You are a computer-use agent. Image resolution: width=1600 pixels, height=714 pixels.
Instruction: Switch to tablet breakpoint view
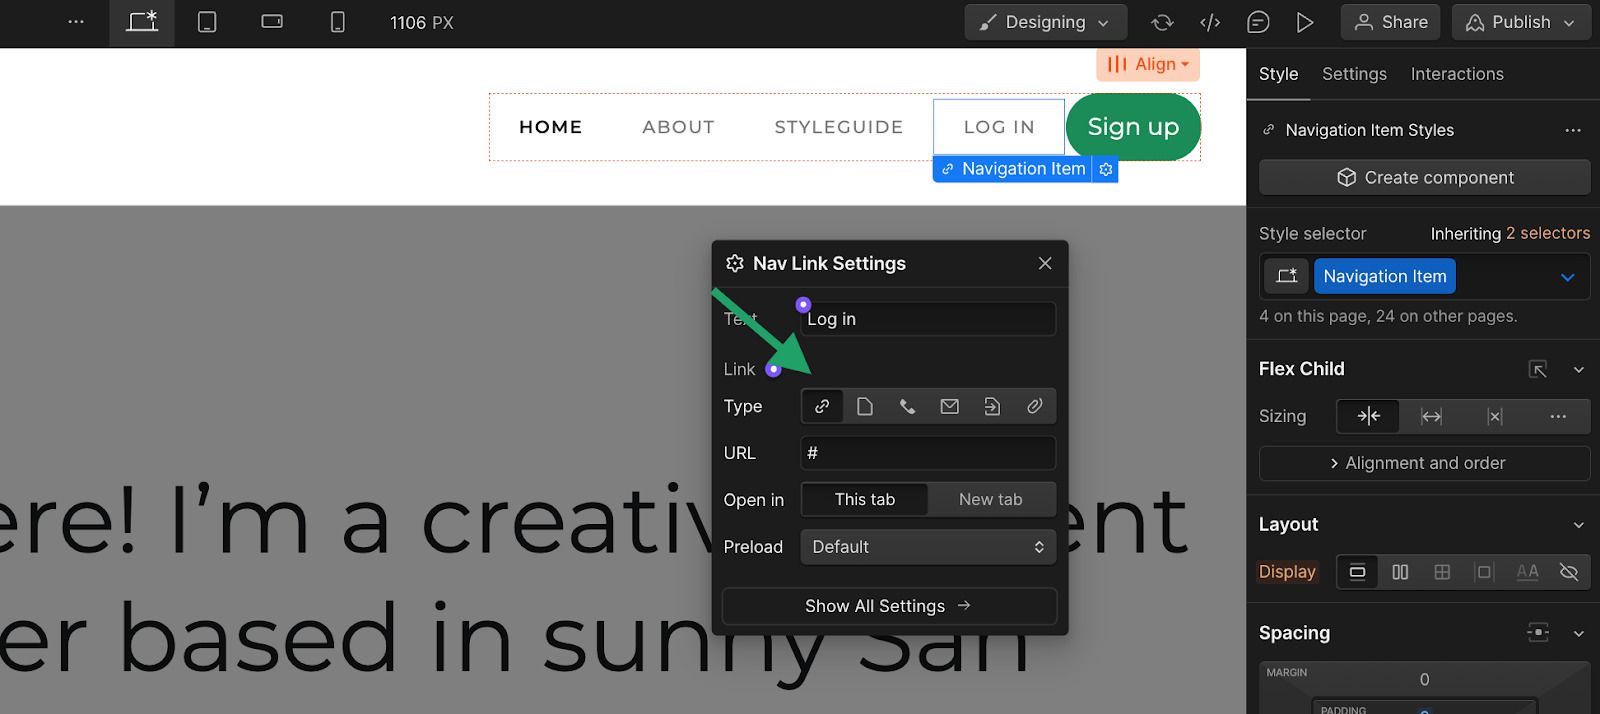click(x=207, y=22)
